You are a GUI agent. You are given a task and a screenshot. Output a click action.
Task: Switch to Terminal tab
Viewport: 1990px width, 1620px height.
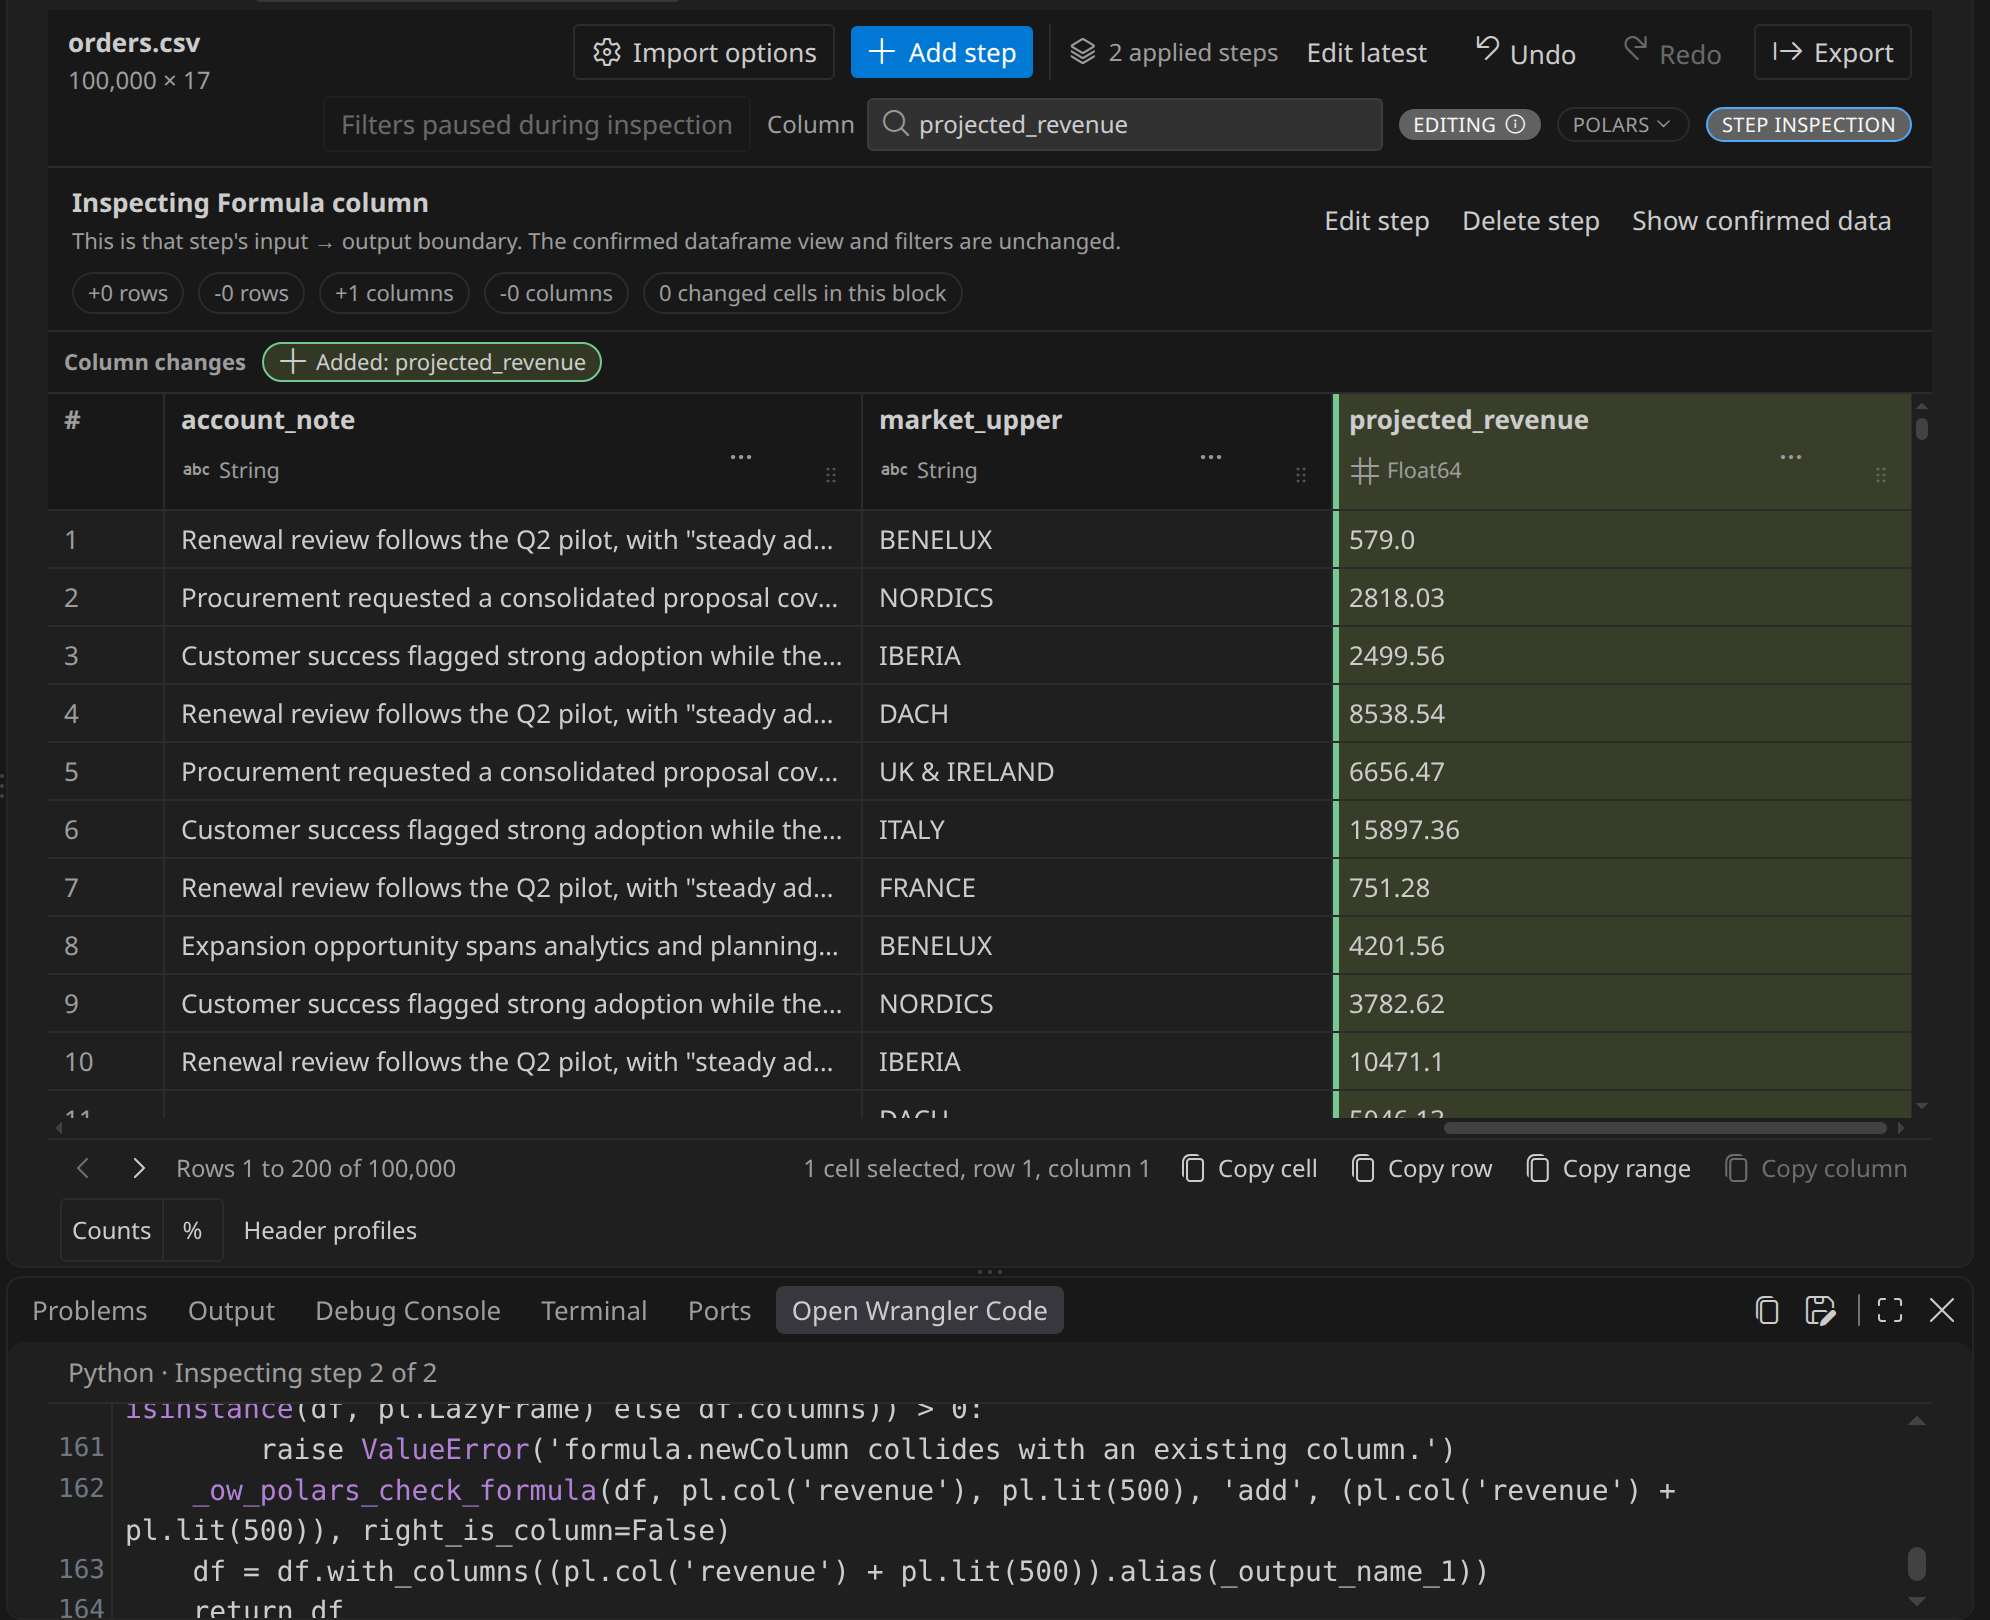[x=594, y=1311]
